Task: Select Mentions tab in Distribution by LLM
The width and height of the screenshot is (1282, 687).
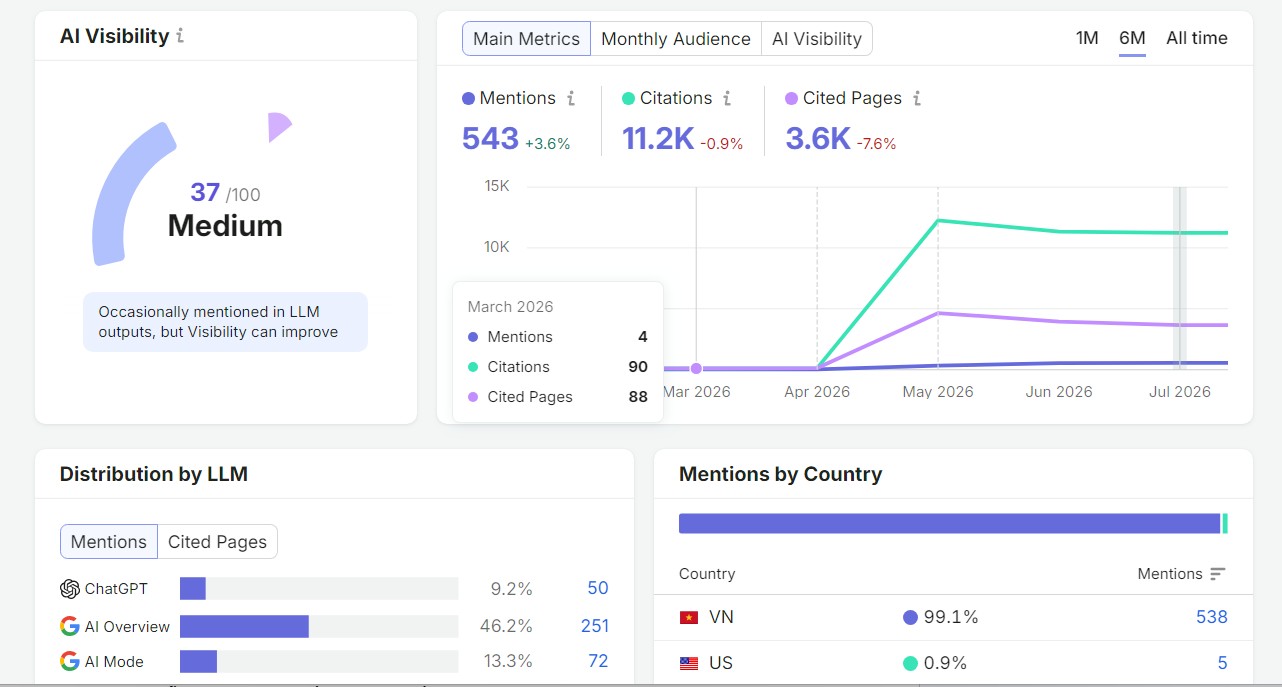Action: click(x=109, y=542)
